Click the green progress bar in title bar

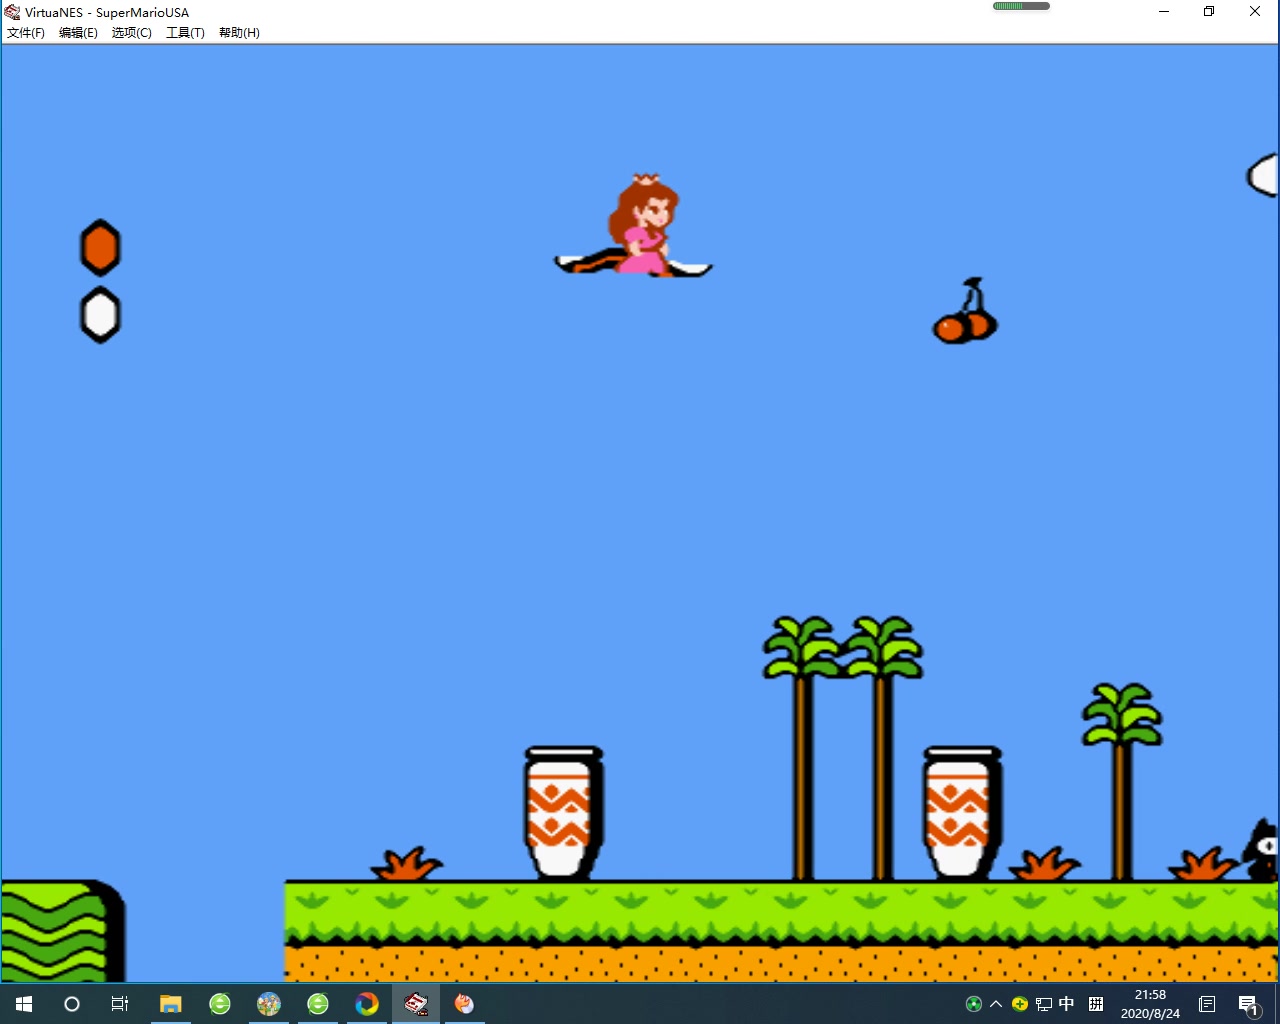click(1021, 6)
